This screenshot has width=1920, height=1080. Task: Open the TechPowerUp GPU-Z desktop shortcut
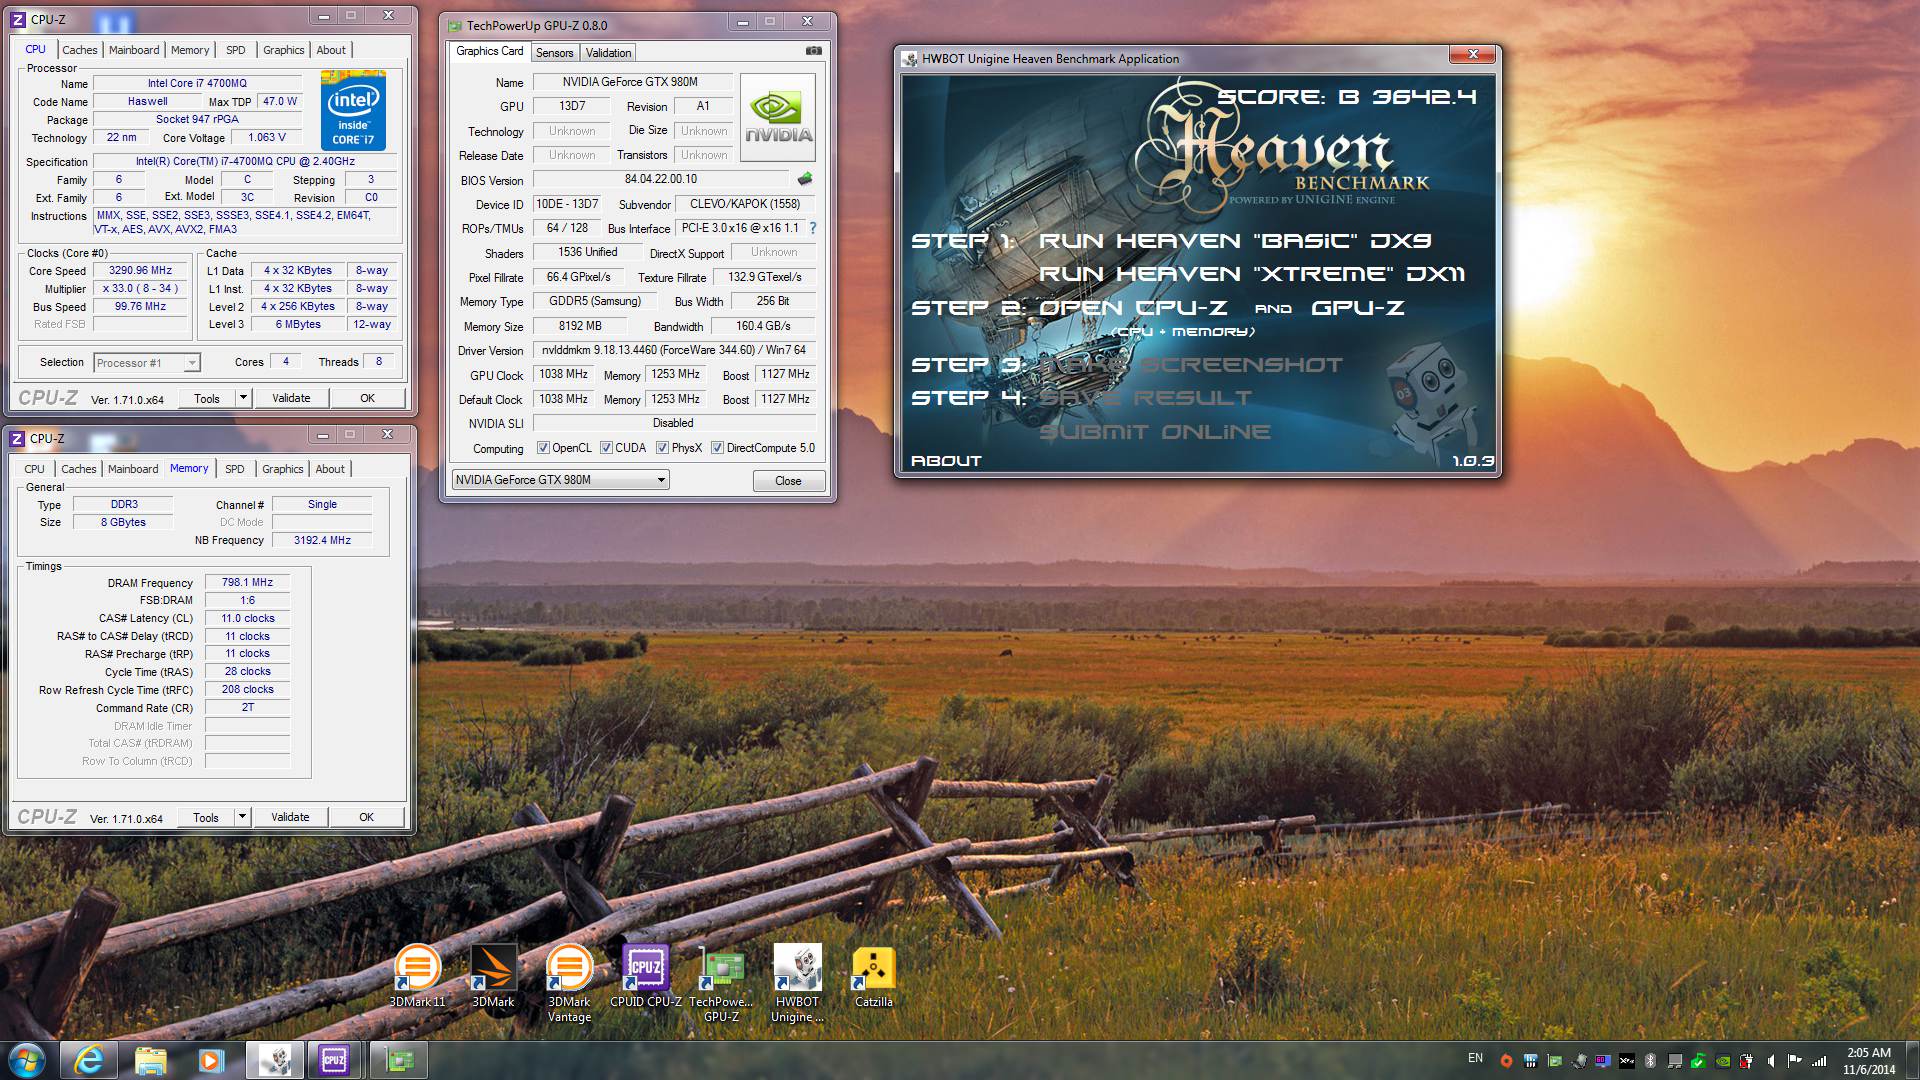[x=721, y=983]
